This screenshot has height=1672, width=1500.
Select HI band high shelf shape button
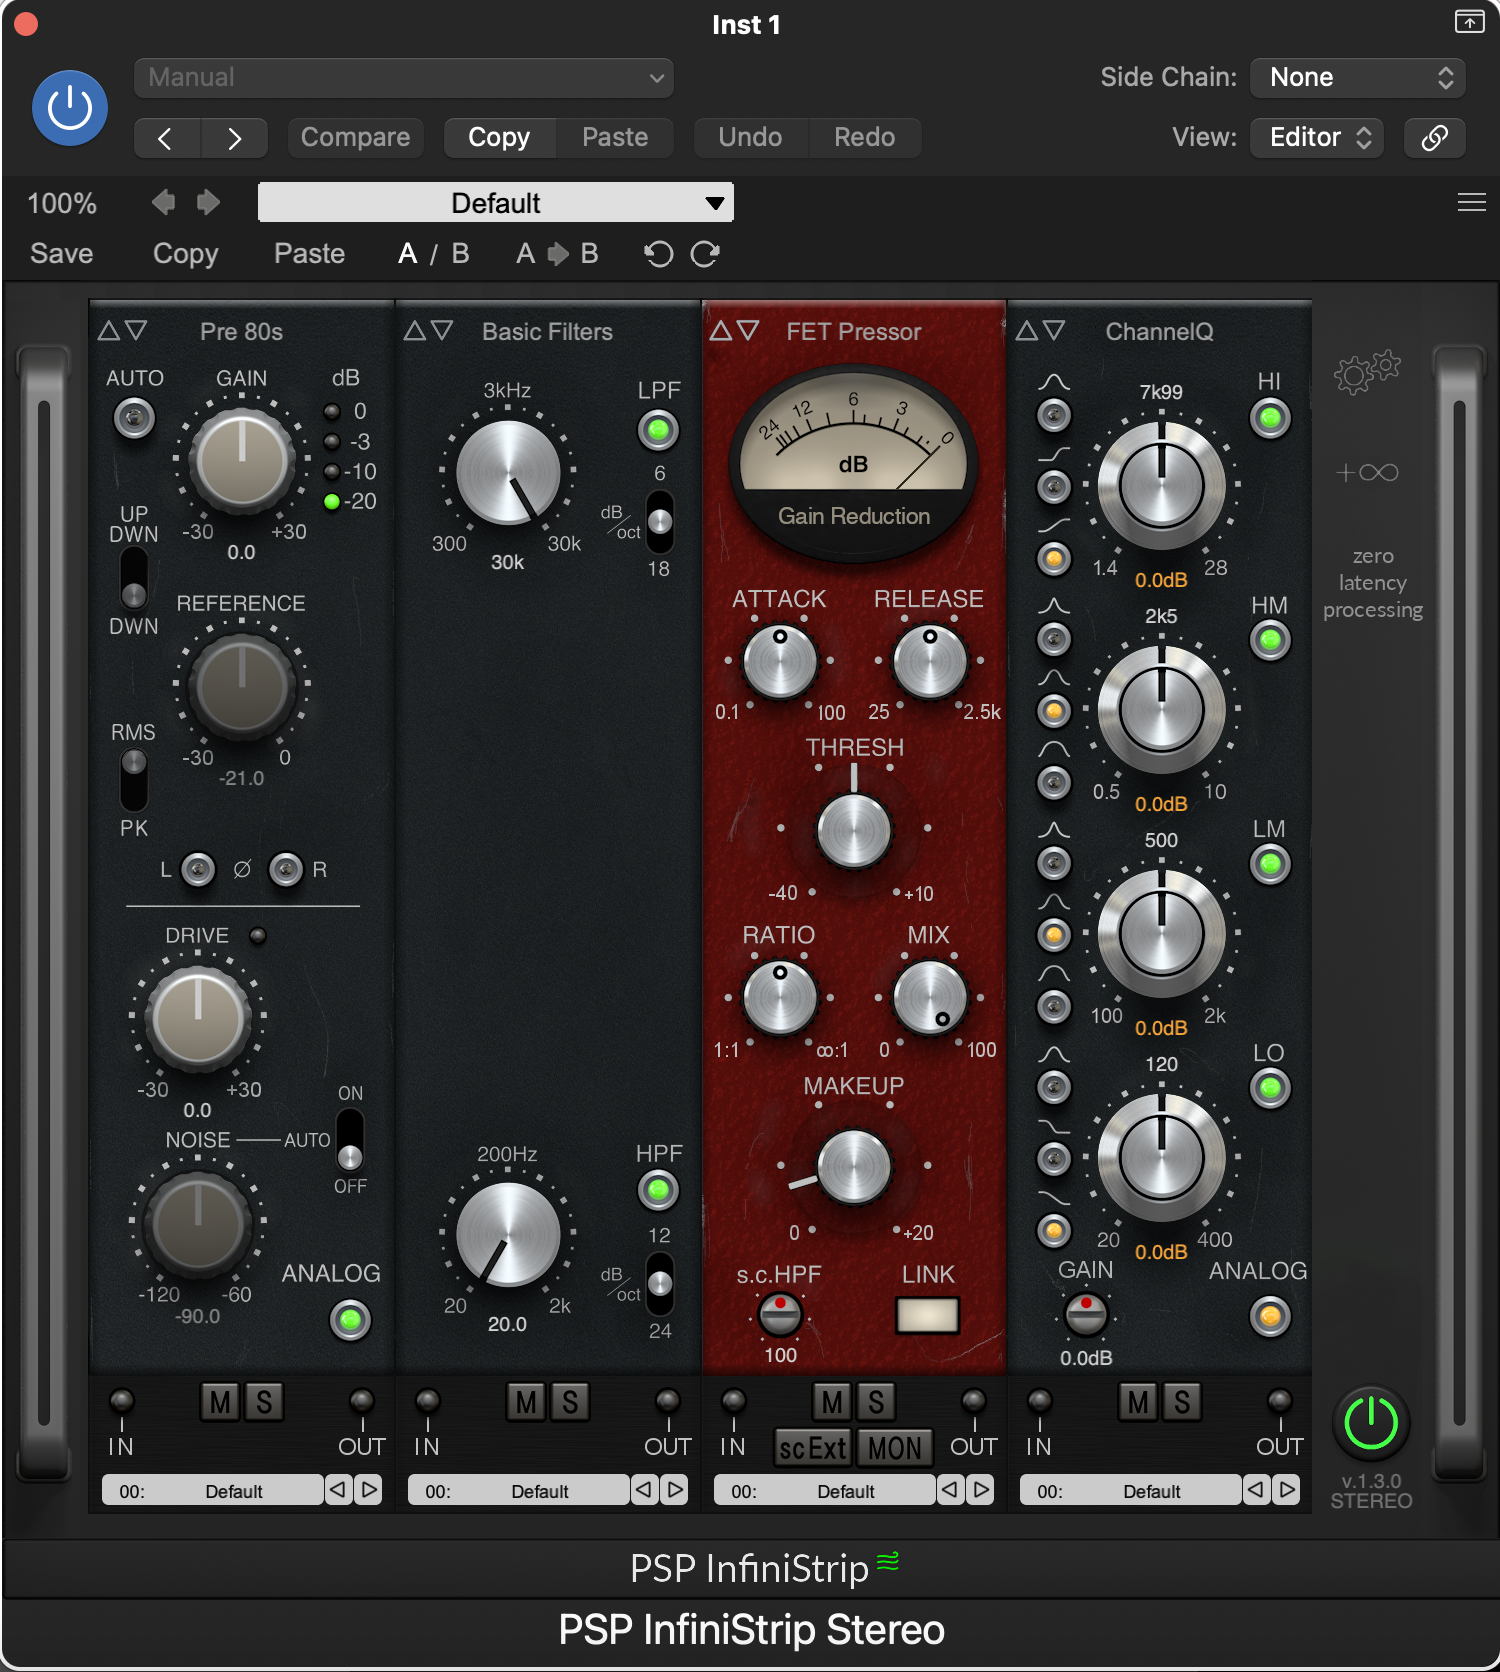(1053, 487)
